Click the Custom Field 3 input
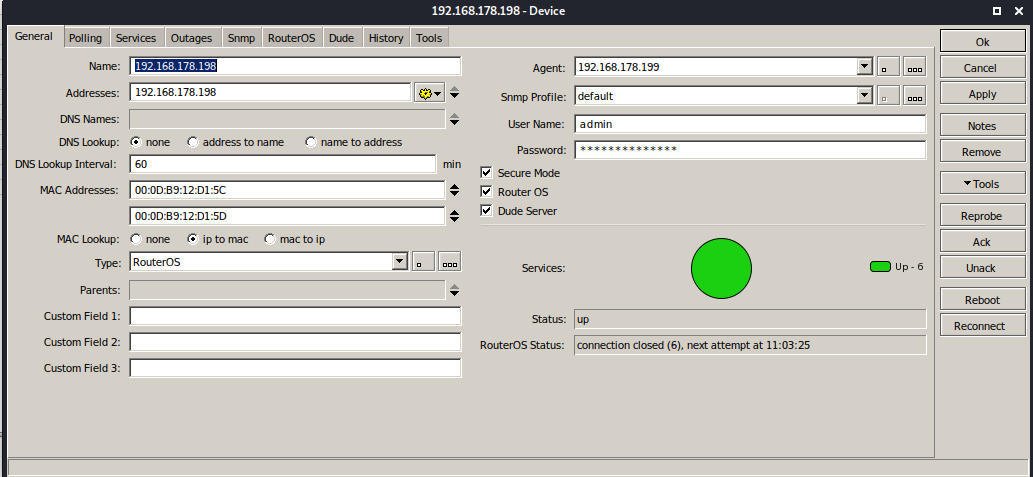 [295, 368]
